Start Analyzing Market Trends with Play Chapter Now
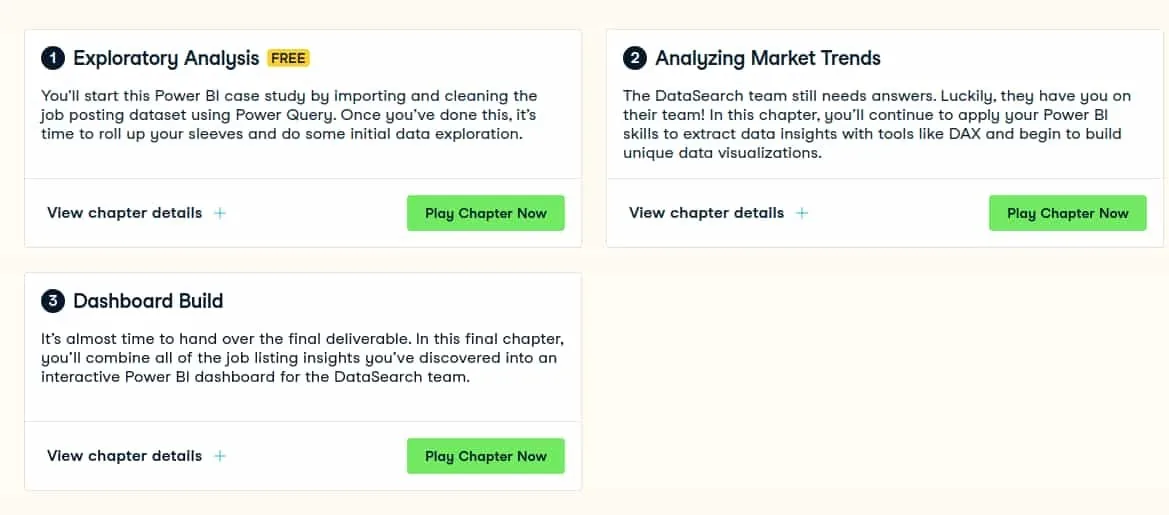Image resolution: width=1169 pixels, height=515 pixels. tap(1068, 213)
